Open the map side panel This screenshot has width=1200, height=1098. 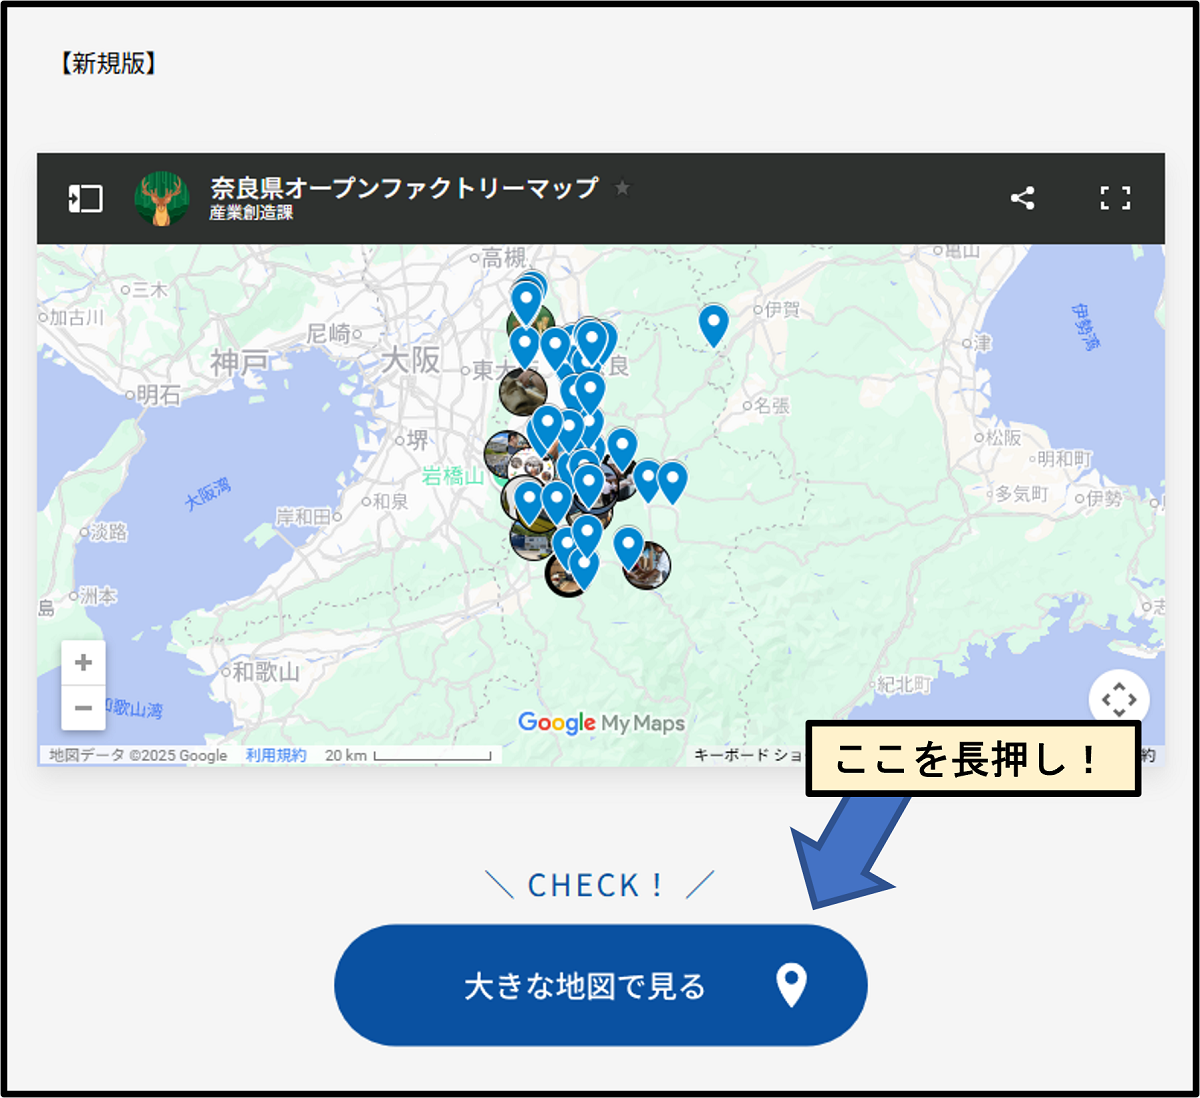pos(85,198)
